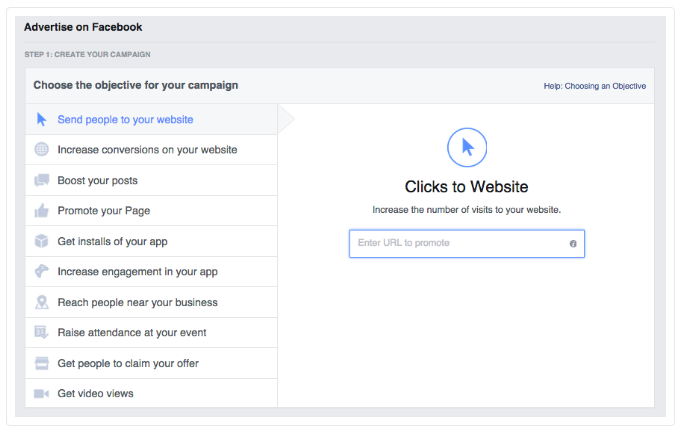Viewport: 684px width, 438px height.
Task: Choose the Get video views objective
Action: 151,393
